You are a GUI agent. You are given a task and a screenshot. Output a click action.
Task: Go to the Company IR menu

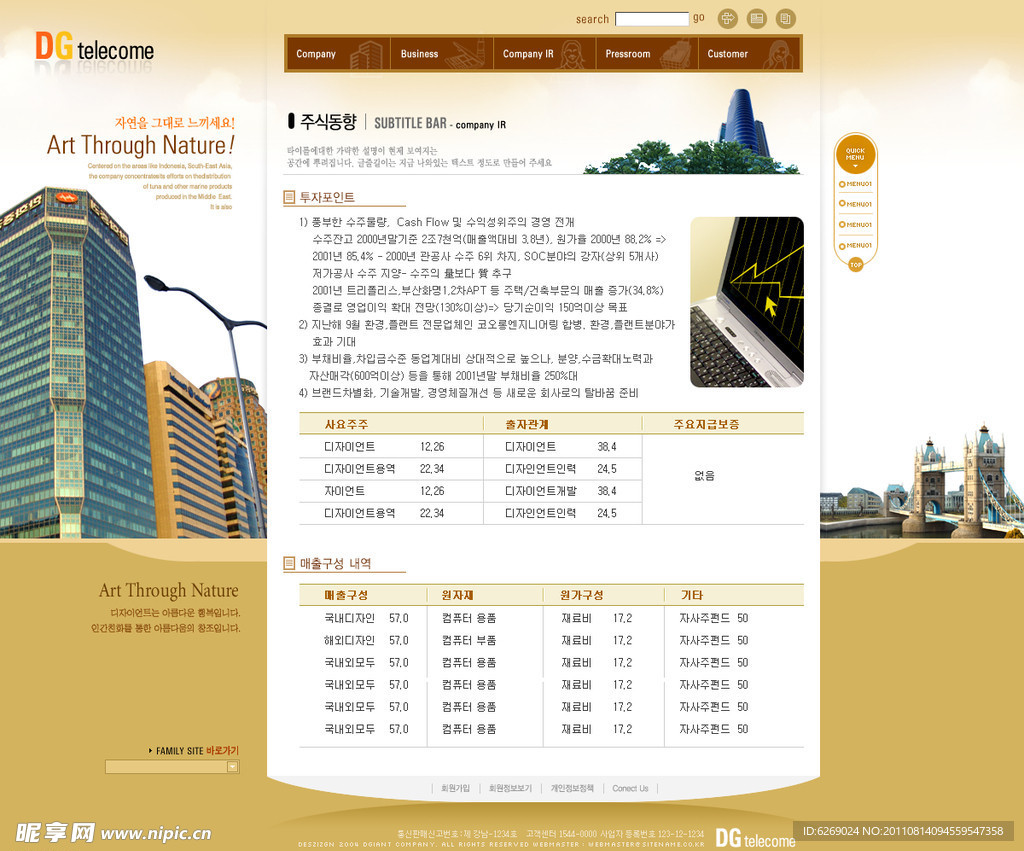528,54
